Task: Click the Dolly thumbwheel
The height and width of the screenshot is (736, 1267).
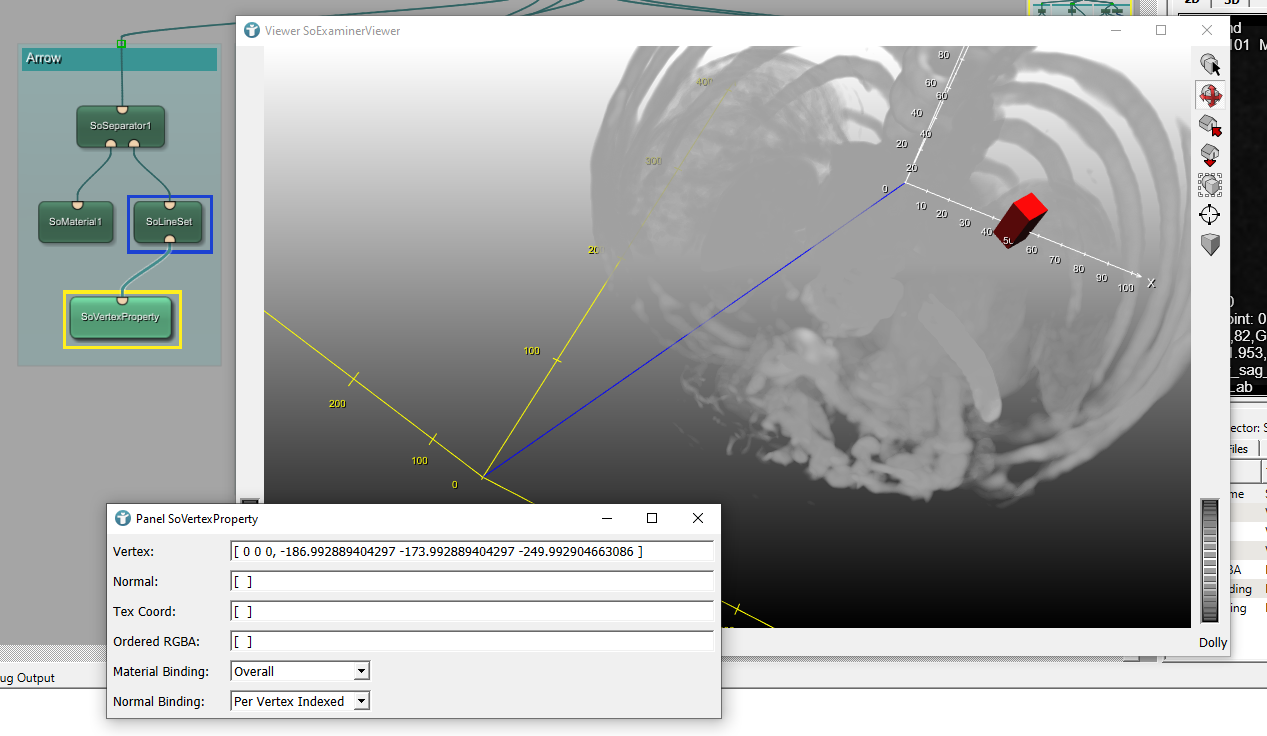Action: point(1212,561)
